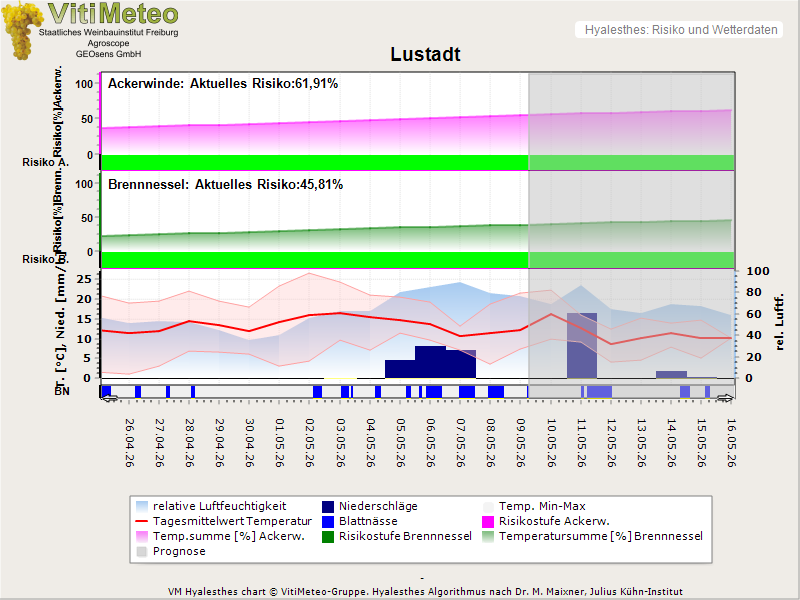The width and height of the screenshot is (800, 600).
Task: Click the Tagesmittelwert Temperatur red line marker
Action: tap(142, 521)
